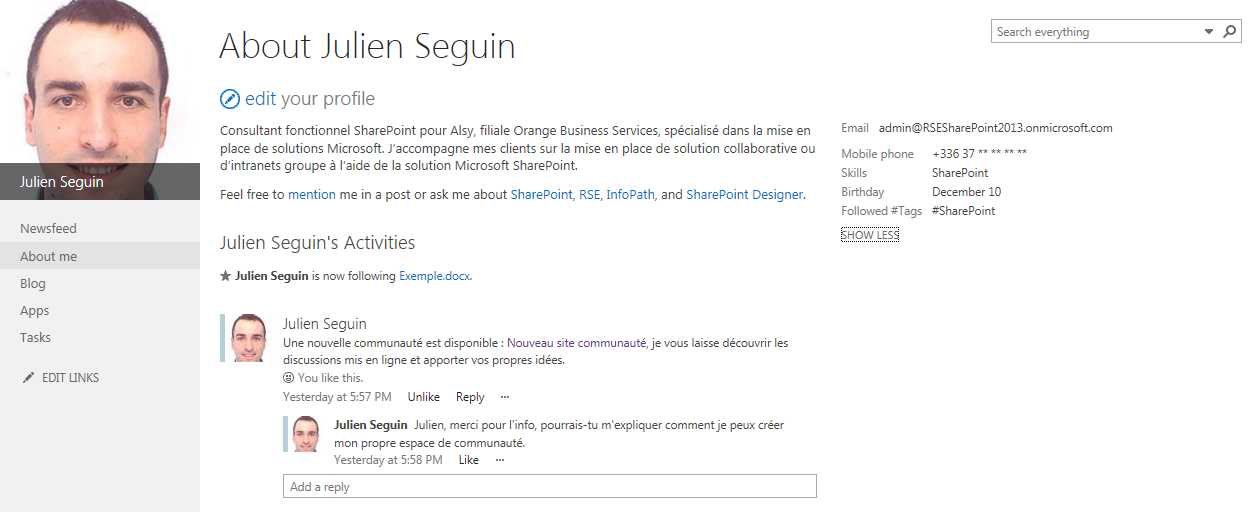This screenshot has width=1248, height=512.
Task: Select Apps in left navigation
Action: click(35, 311)
